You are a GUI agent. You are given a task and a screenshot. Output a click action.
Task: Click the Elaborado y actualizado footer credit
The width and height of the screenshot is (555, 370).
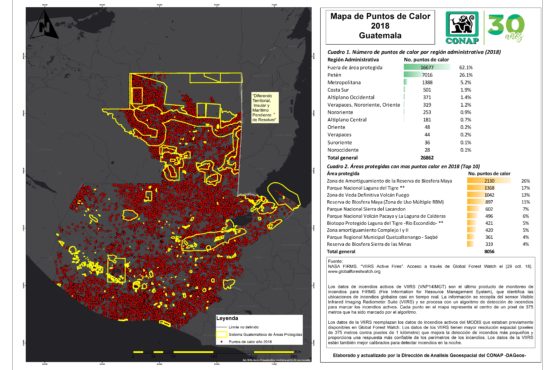[x=429, y=355]
